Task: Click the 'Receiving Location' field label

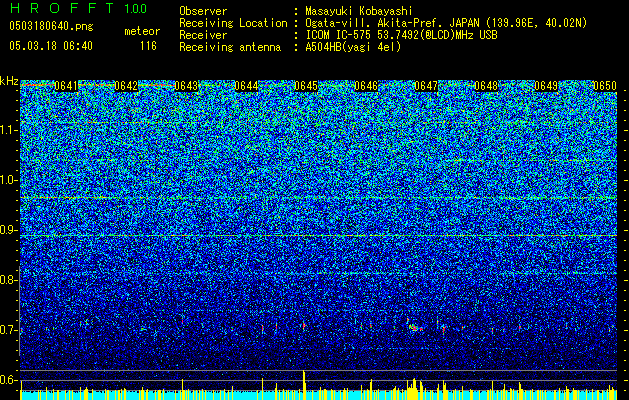Action: click(x=233, y=23)
